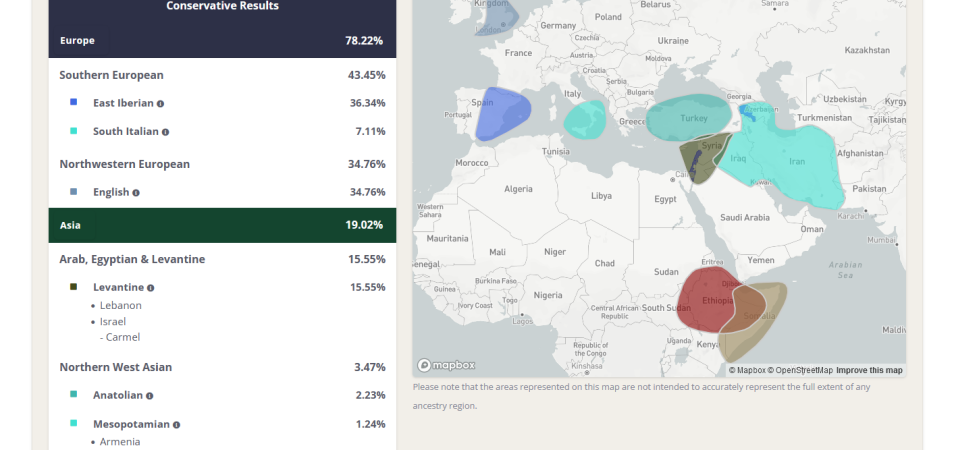Collapse the Asia section header
This screenshot has height=450, width=954.
click(x=222, y=225)
